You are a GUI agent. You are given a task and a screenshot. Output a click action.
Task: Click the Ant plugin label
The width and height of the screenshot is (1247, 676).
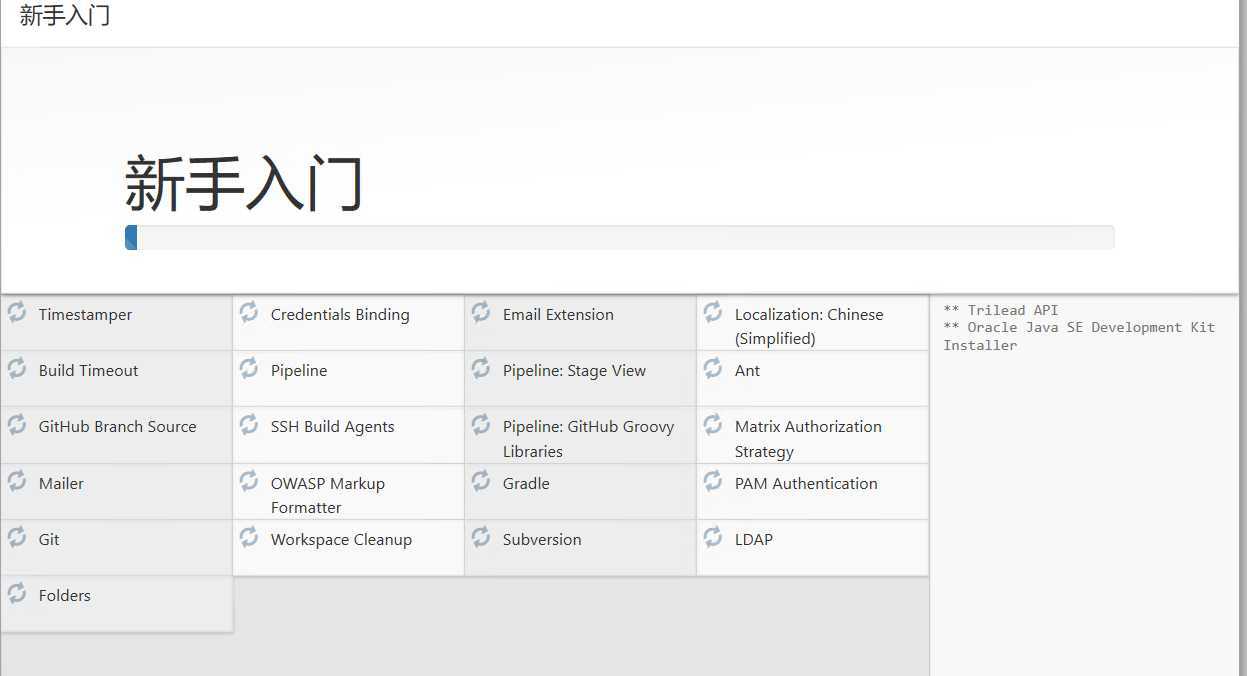pyautogui.click(x=747, y=371)
